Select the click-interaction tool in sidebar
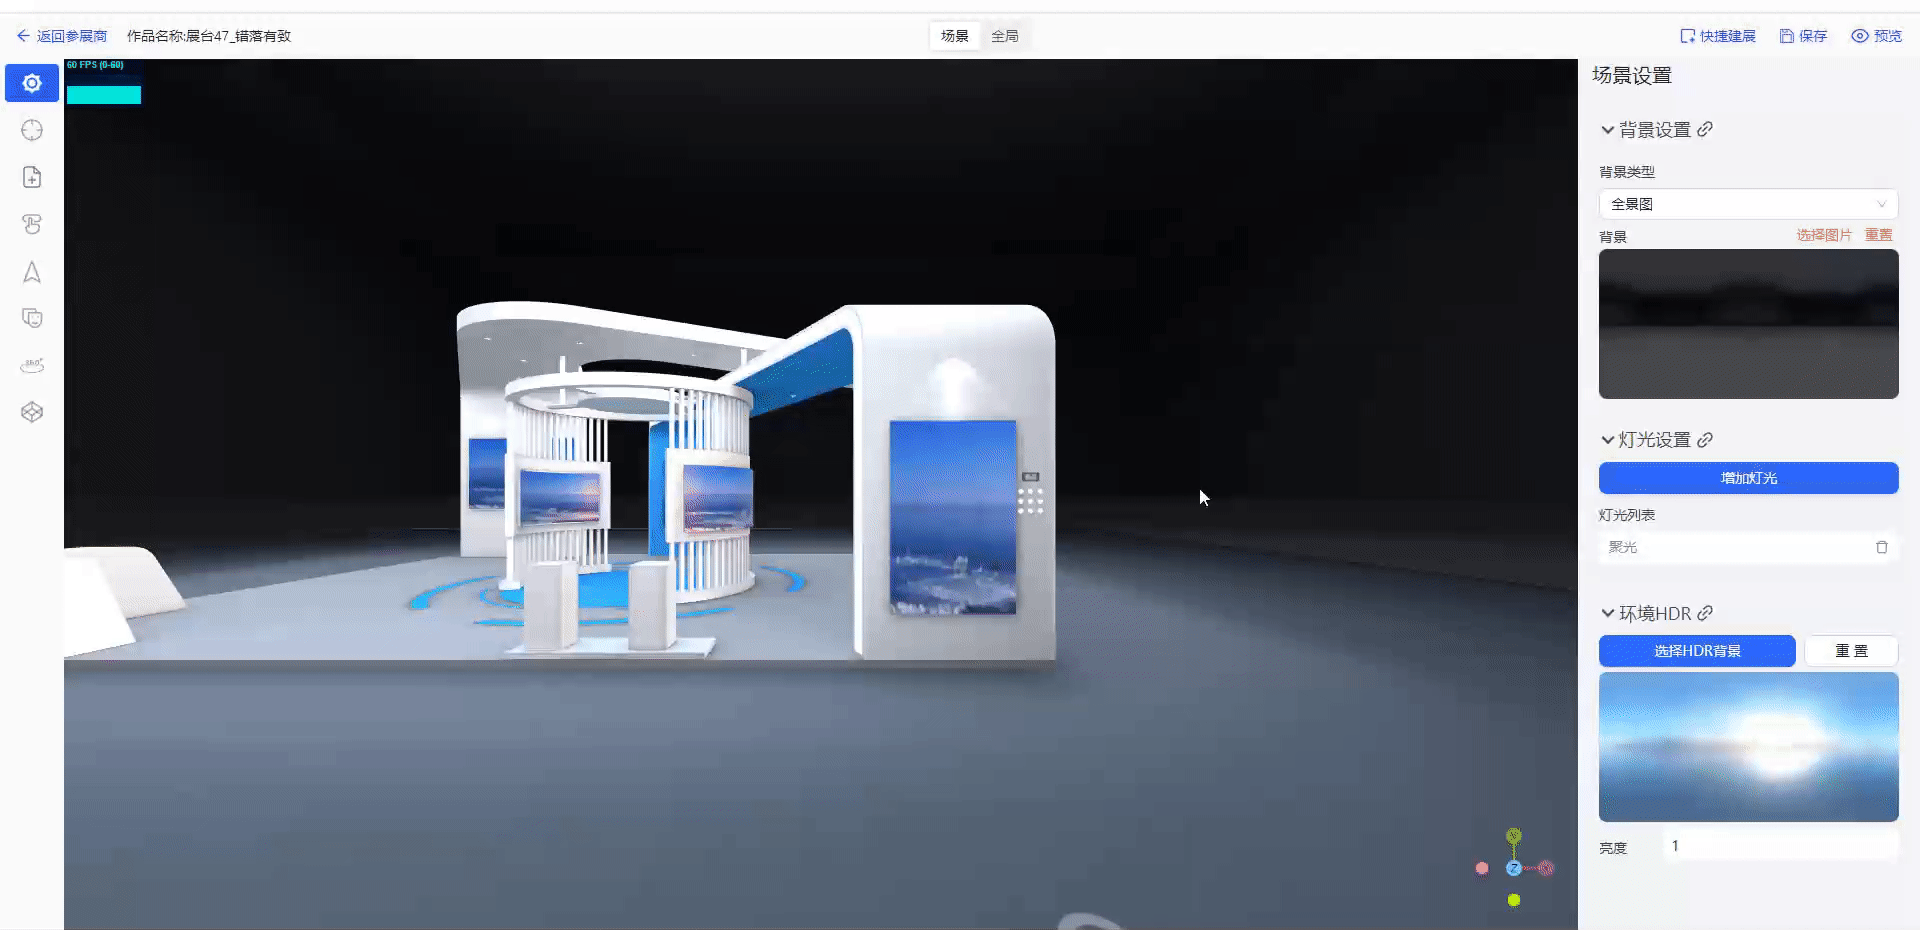 [32, 224]
